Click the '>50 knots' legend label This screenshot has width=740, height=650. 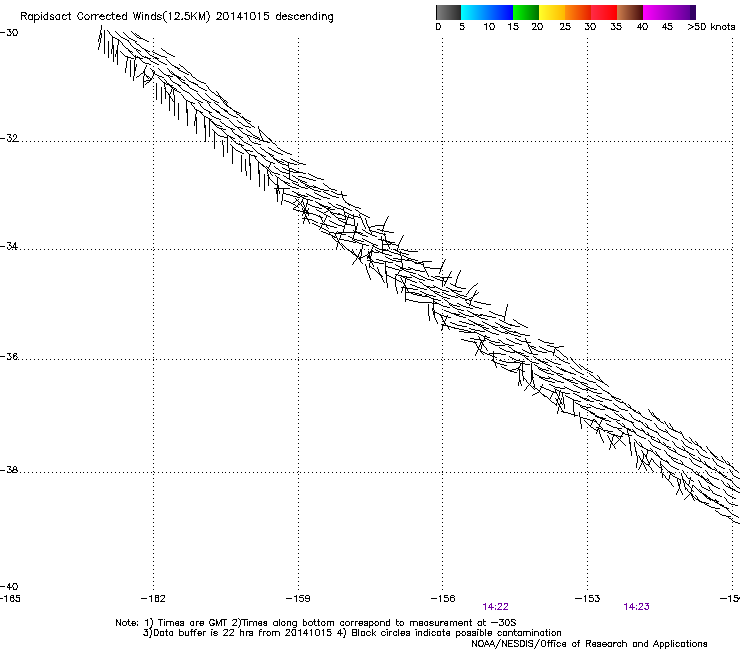711,27
